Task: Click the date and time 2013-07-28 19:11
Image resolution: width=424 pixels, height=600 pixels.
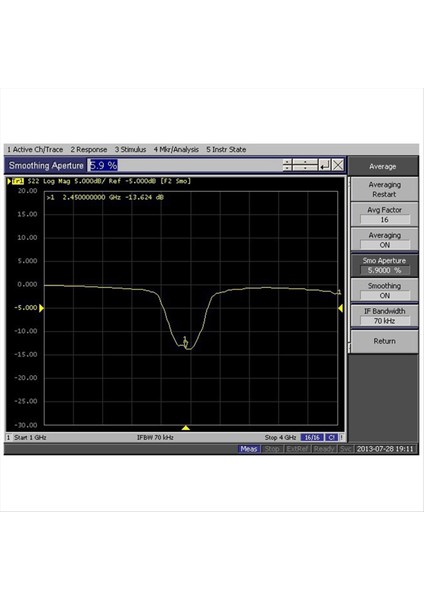Action: coord(385,449)
